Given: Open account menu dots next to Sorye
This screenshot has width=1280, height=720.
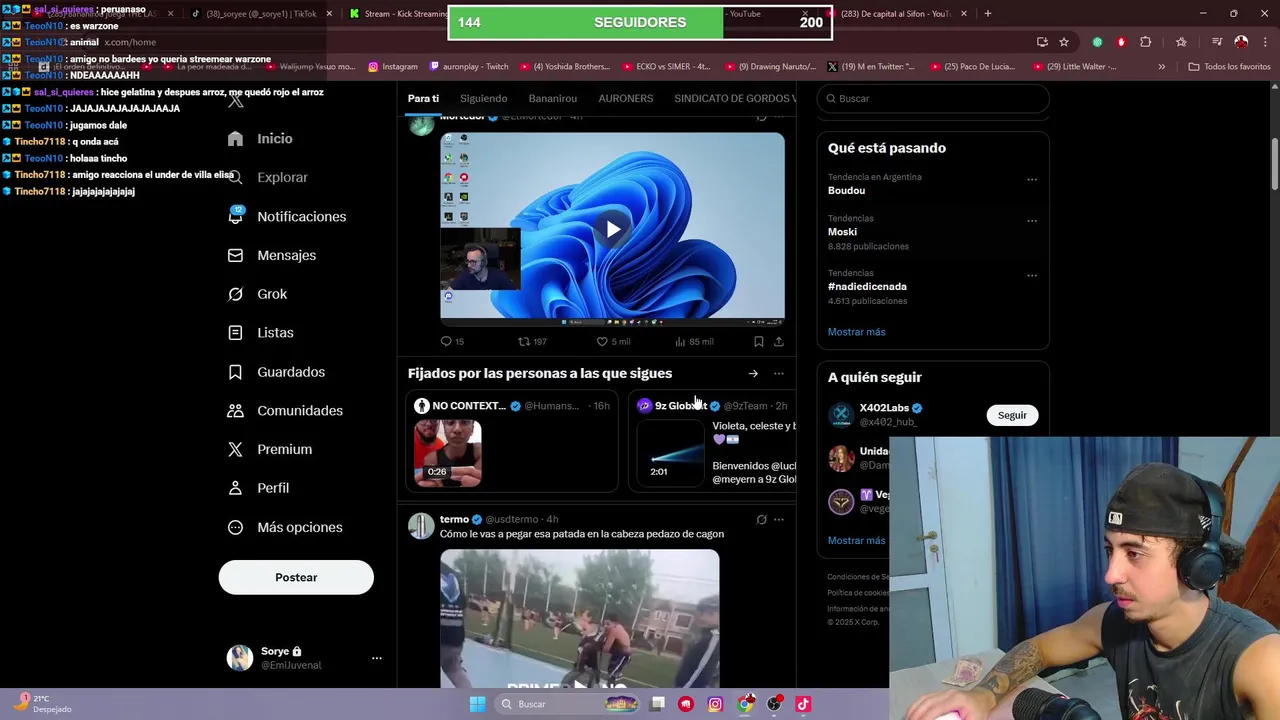Looking at the screenshot, I should coord(377,658).
